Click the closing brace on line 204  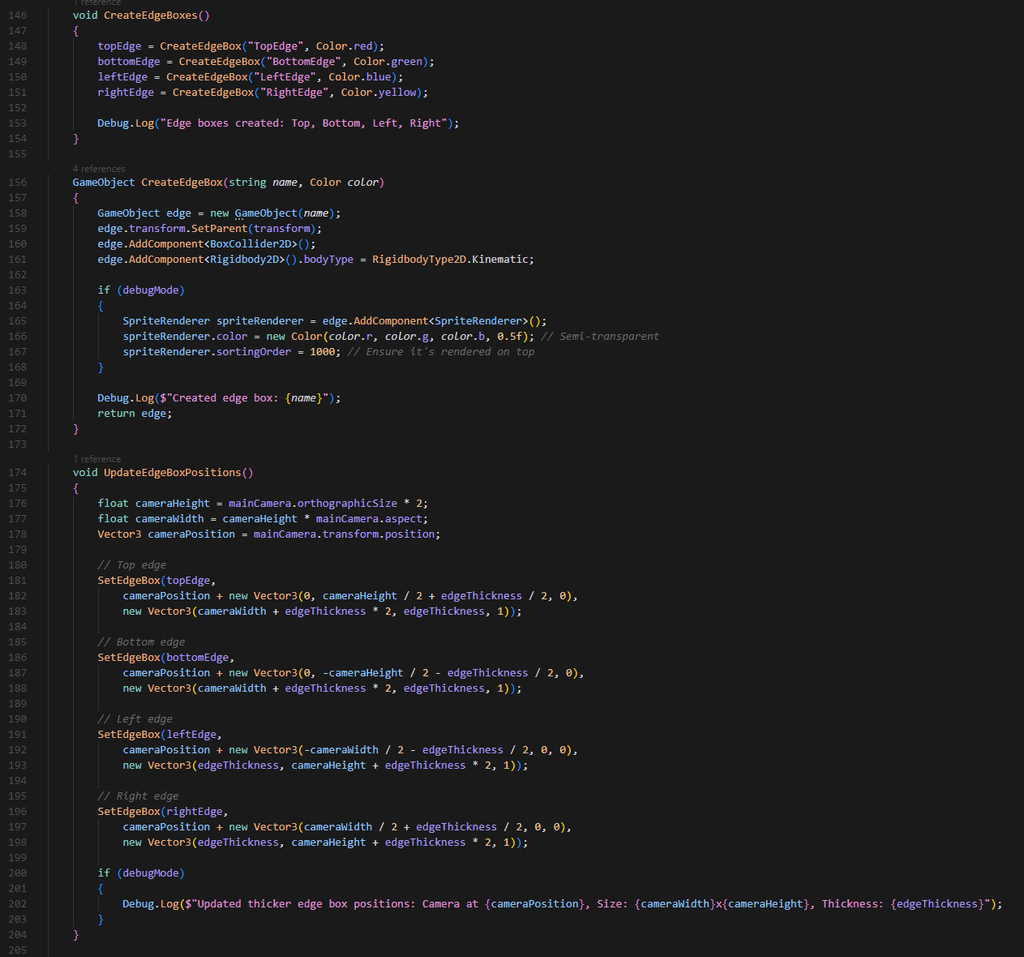tap(76, 935)
